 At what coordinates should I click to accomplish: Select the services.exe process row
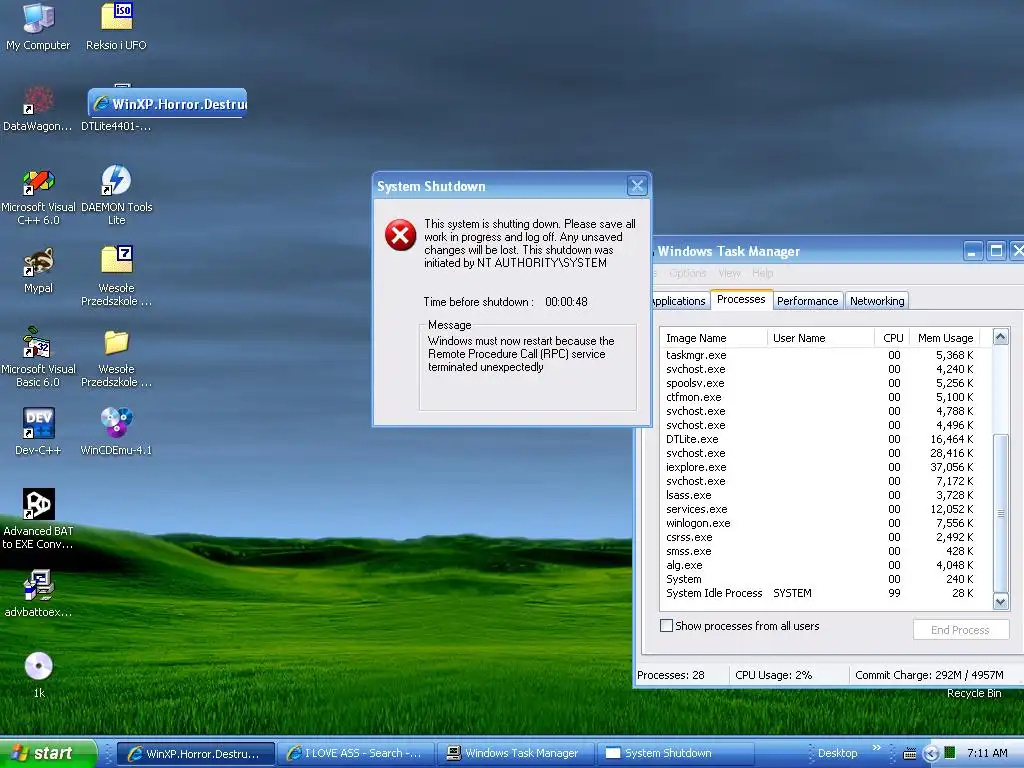pos(825,509)
